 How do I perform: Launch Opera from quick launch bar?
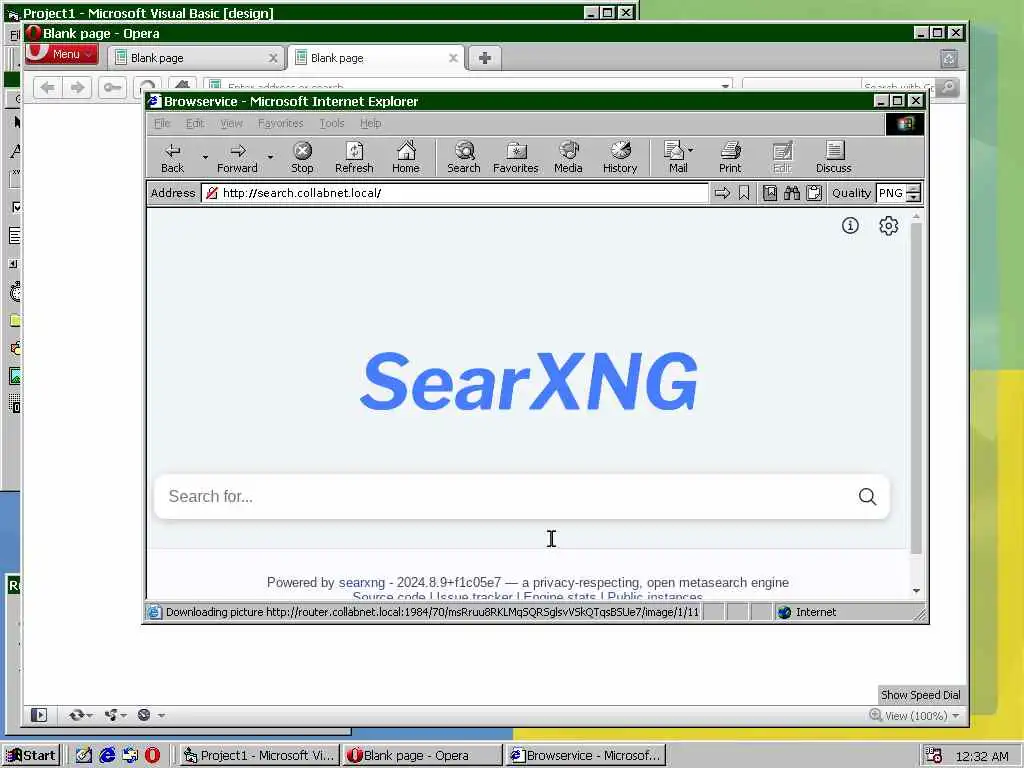pos(152,755)
